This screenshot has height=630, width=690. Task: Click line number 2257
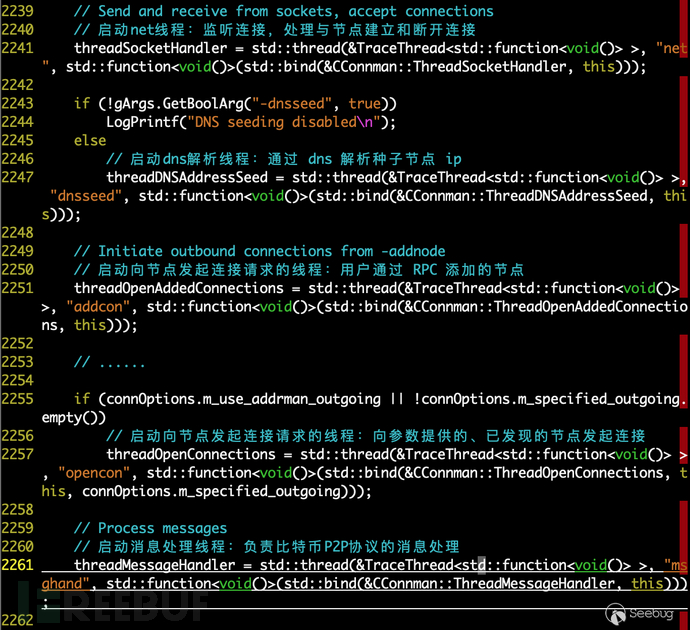(17, 454)
